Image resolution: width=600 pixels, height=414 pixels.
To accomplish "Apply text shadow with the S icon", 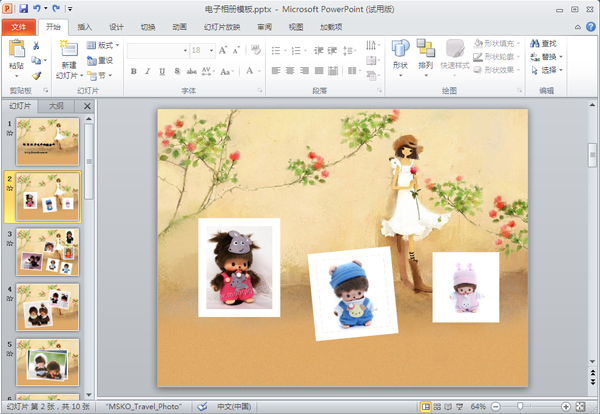I will pyautogui.click(x=177, y=71).
